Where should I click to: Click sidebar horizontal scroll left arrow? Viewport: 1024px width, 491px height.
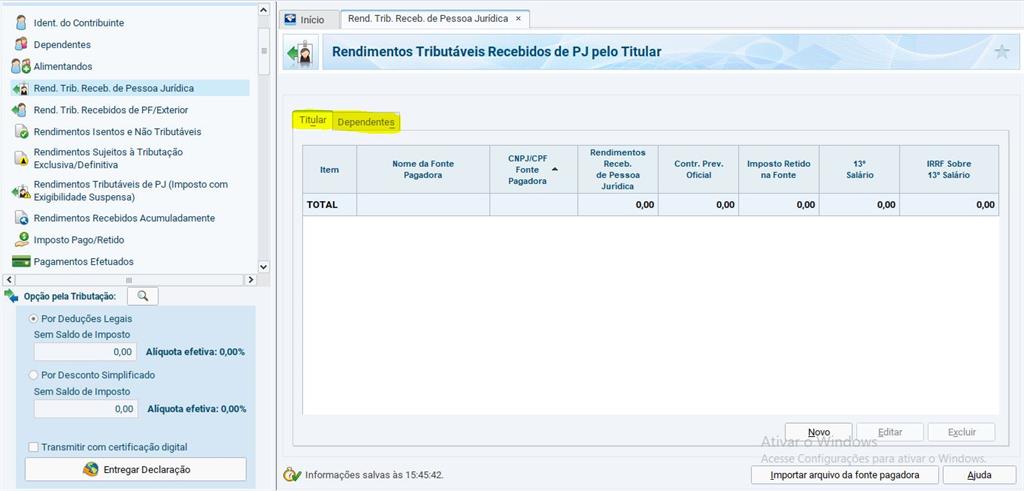click(9, 279)
